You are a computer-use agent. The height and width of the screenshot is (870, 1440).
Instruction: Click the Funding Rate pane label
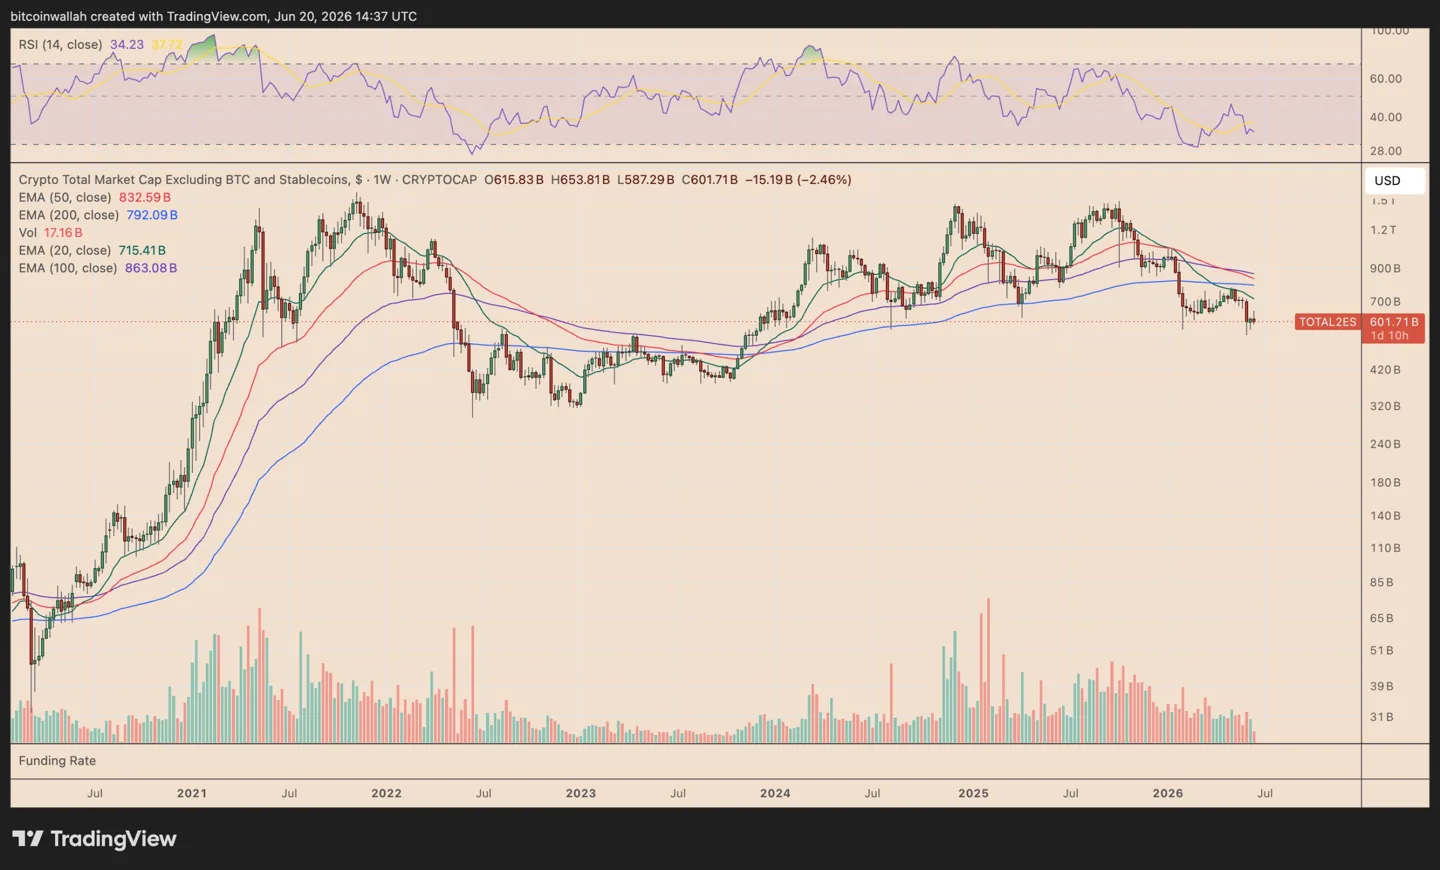click(x=57, y=761)
